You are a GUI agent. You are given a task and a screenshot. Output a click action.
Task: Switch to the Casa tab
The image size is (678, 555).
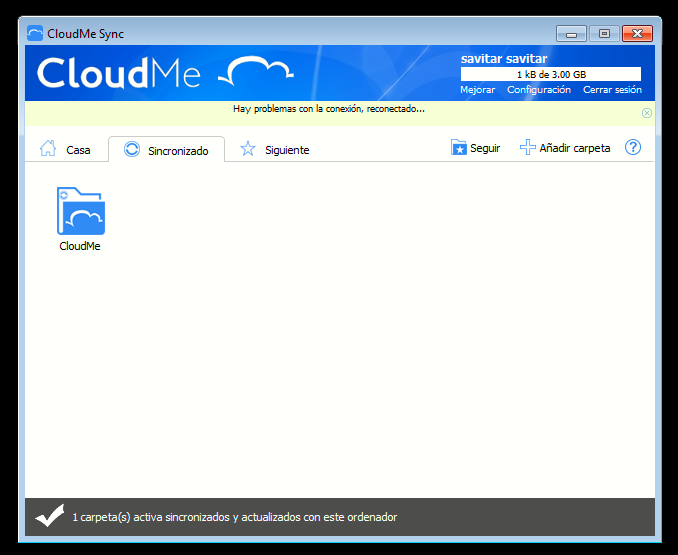pos(66,150)
